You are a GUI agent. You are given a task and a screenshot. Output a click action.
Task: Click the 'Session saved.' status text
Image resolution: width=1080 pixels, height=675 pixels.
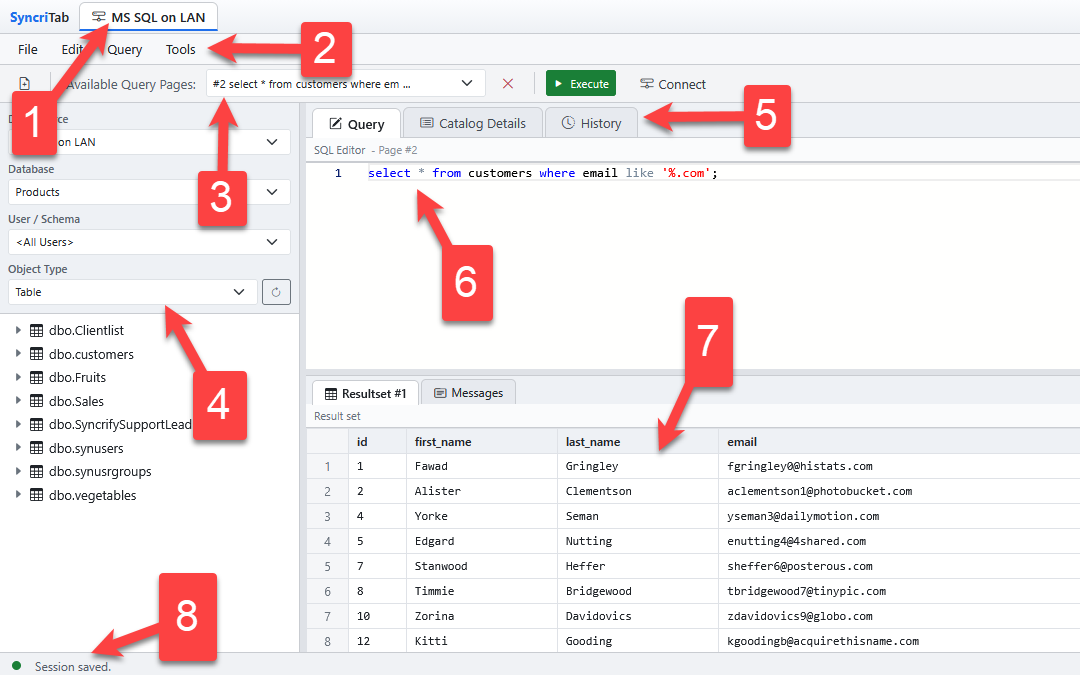[x=73, y=667]
